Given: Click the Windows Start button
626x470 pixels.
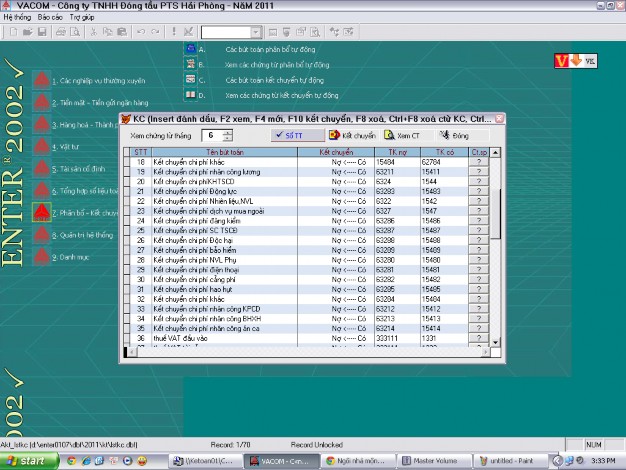Looking at the screenshot, I should tap(28, 461).
